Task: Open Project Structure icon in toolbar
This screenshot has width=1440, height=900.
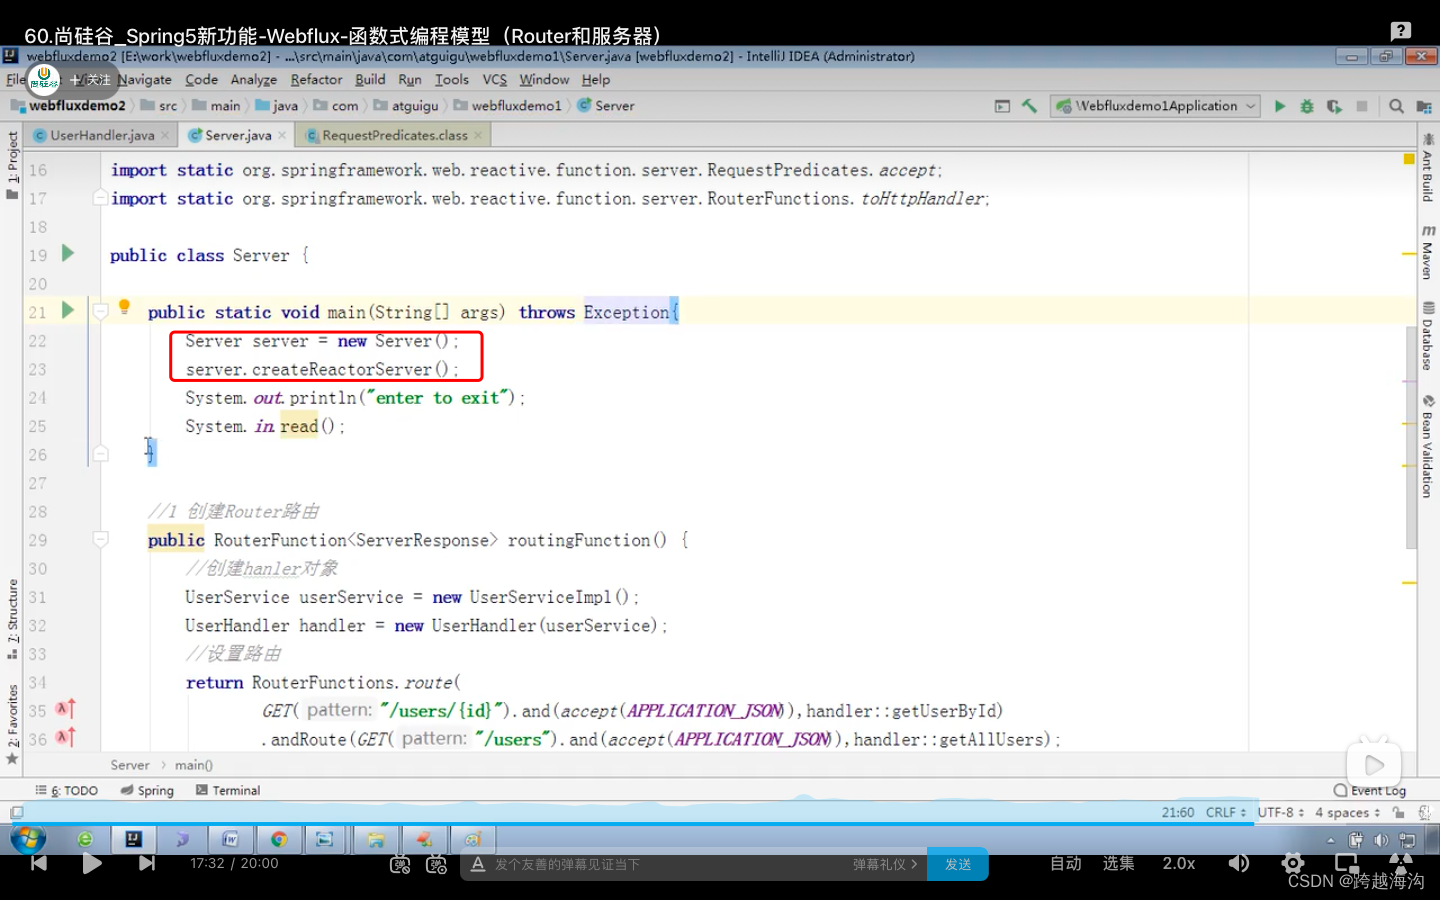Action: [x=1424, y=106]
